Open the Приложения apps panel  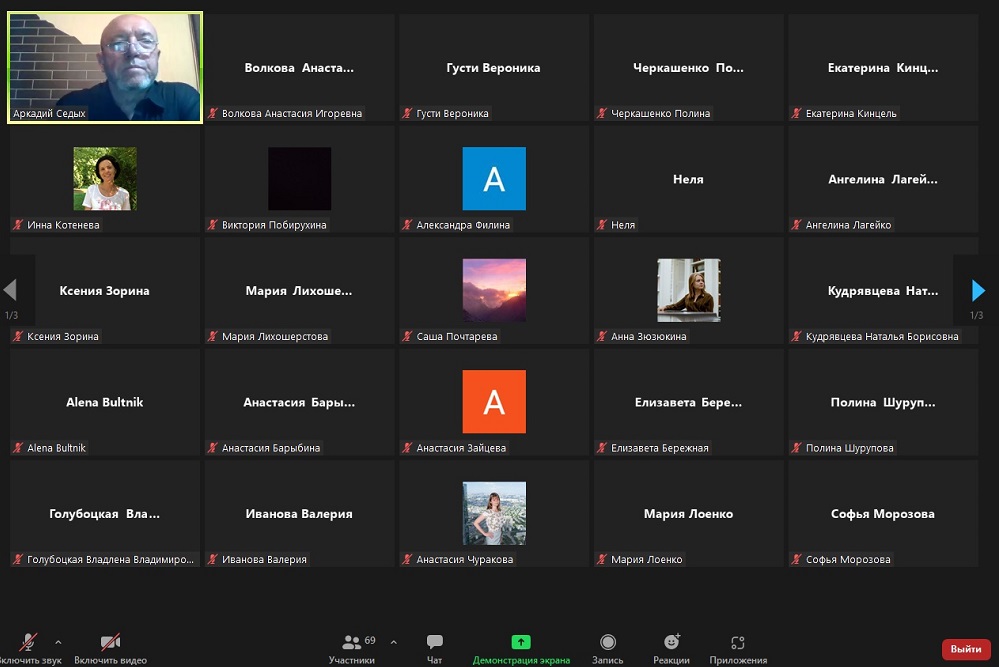coord(738,643)
